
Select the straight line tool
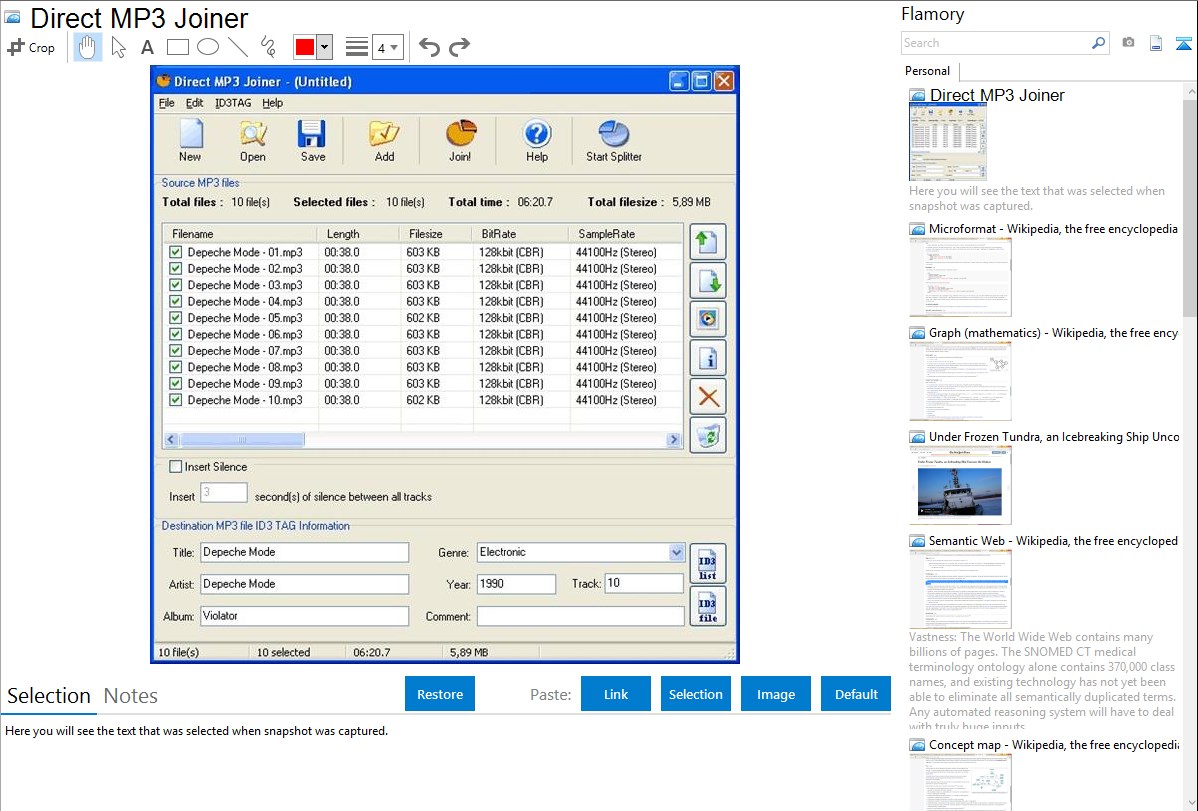(238, 47)
